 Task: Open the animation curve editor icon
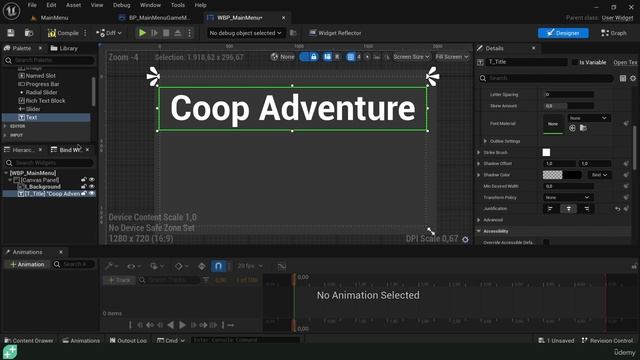(282, 266)
